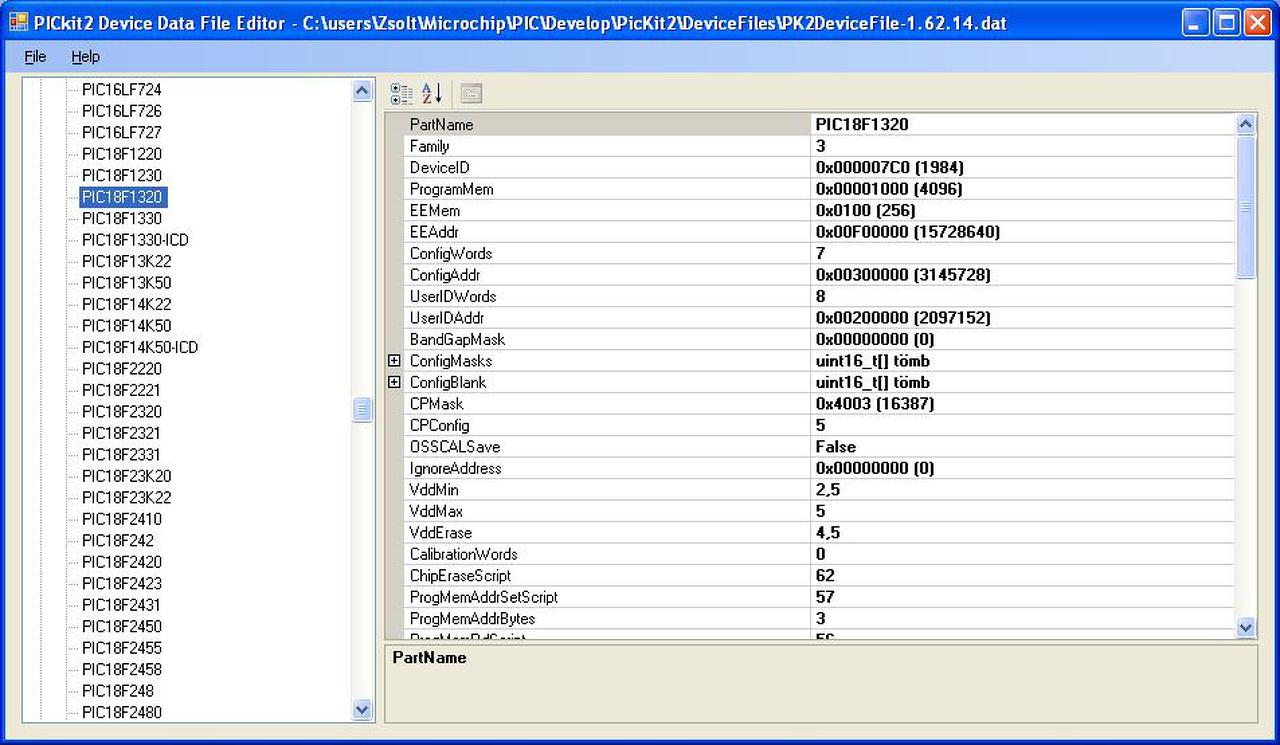Select PIC18F2220 in device tree
The width and height of the screenshot is (1280, 745).
121,369
